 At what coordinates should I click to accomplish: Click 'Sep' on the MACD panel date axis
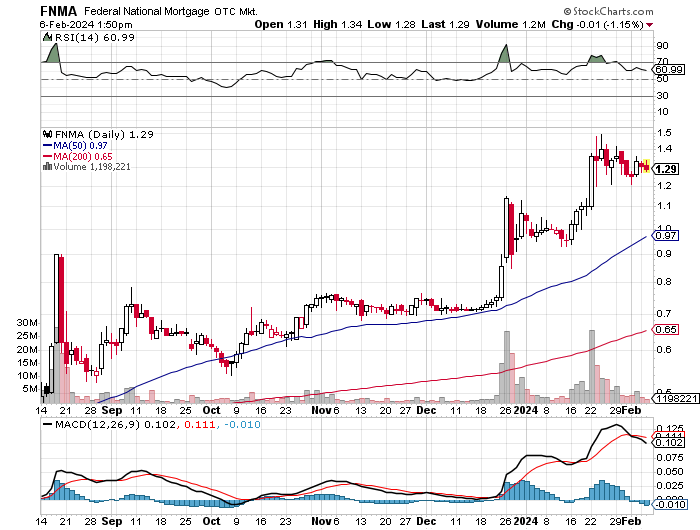tap(112, 521)
